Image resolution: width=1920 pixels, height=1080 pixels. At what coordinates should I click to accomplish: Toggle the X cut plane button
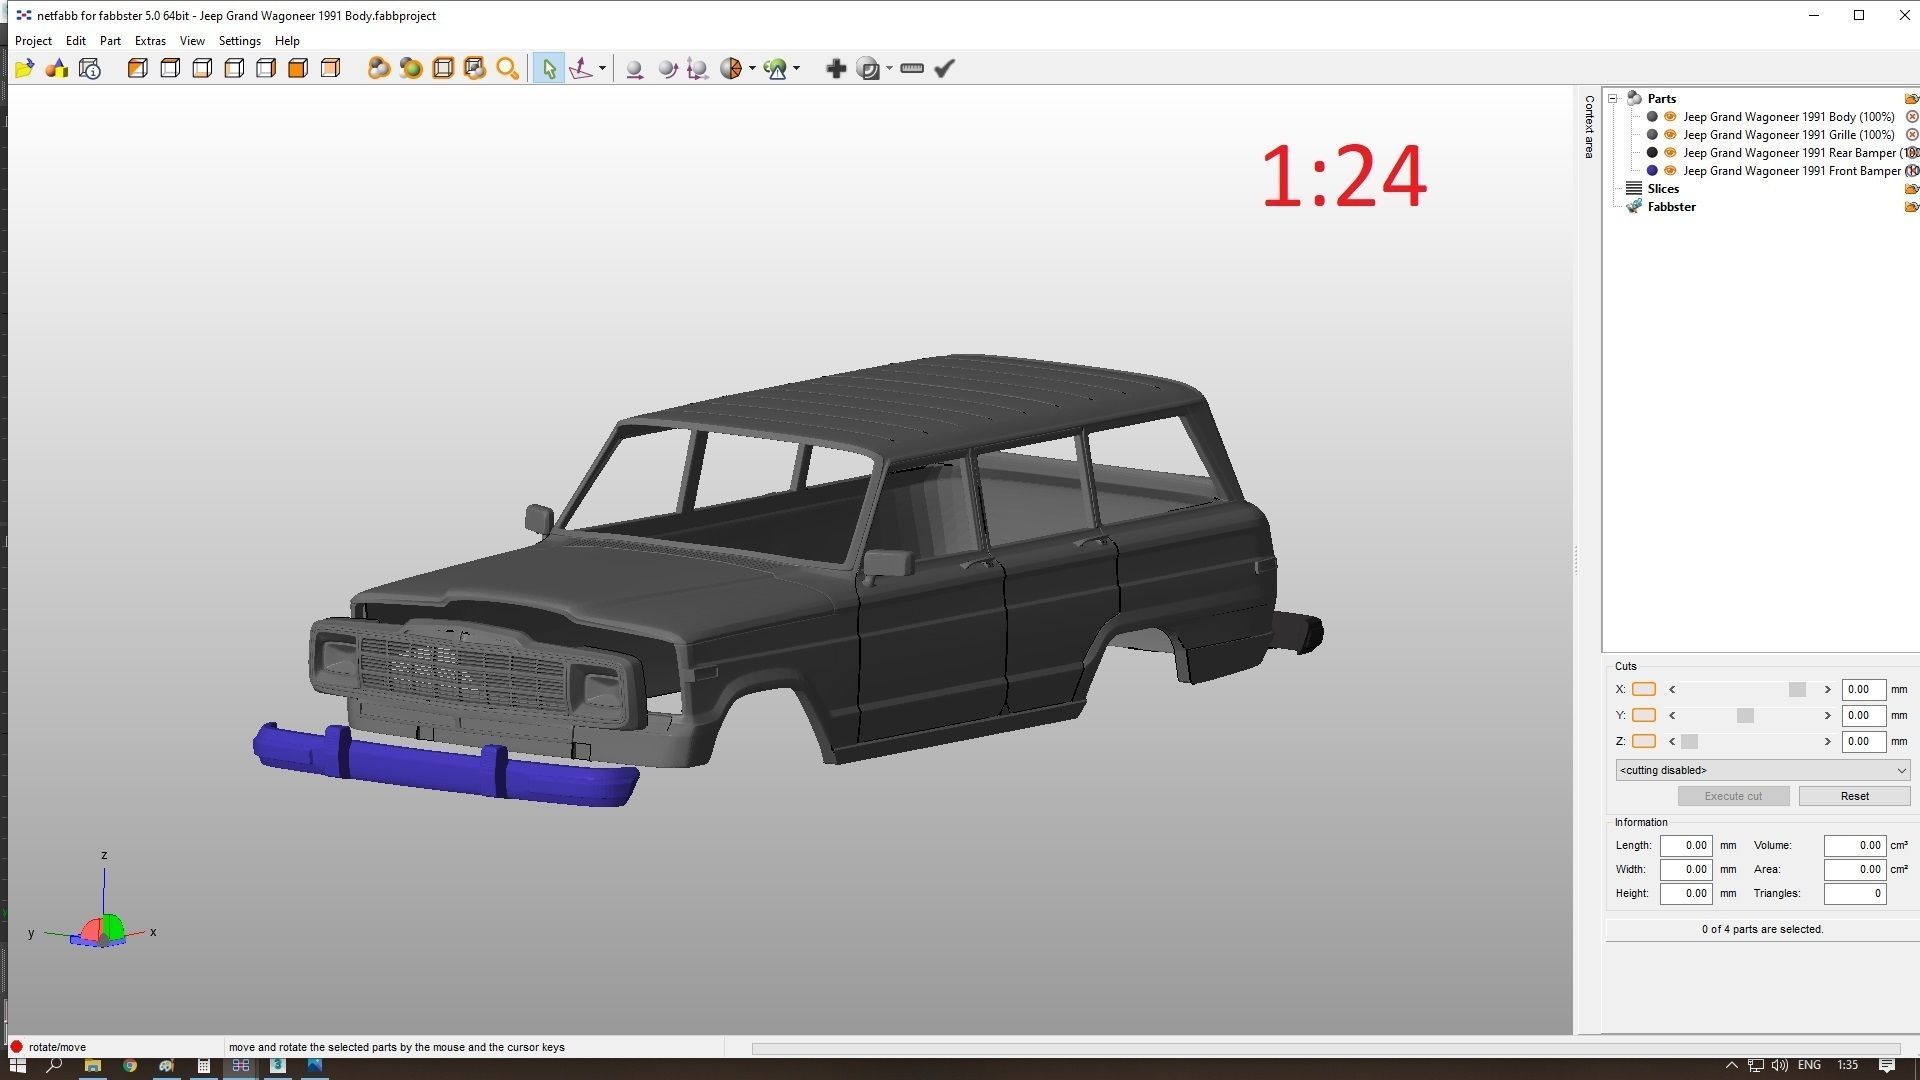pos(1644,689)
